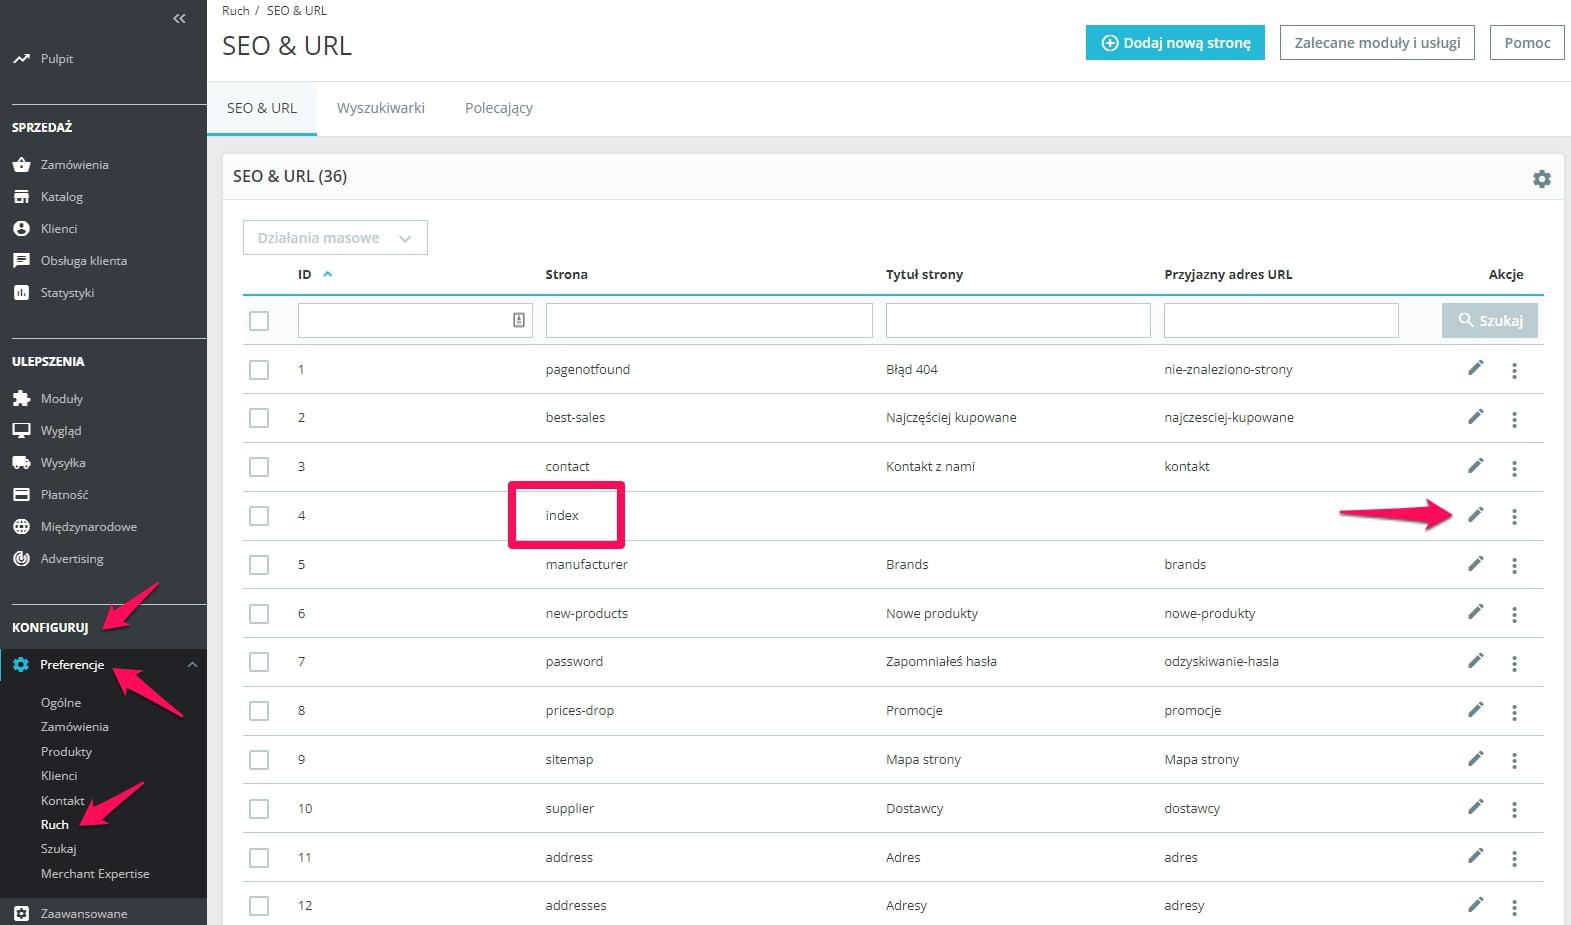Collapse the sidebar with the double-chevron icon
The width and height of the screenshot is (1571, 925).
179,18
